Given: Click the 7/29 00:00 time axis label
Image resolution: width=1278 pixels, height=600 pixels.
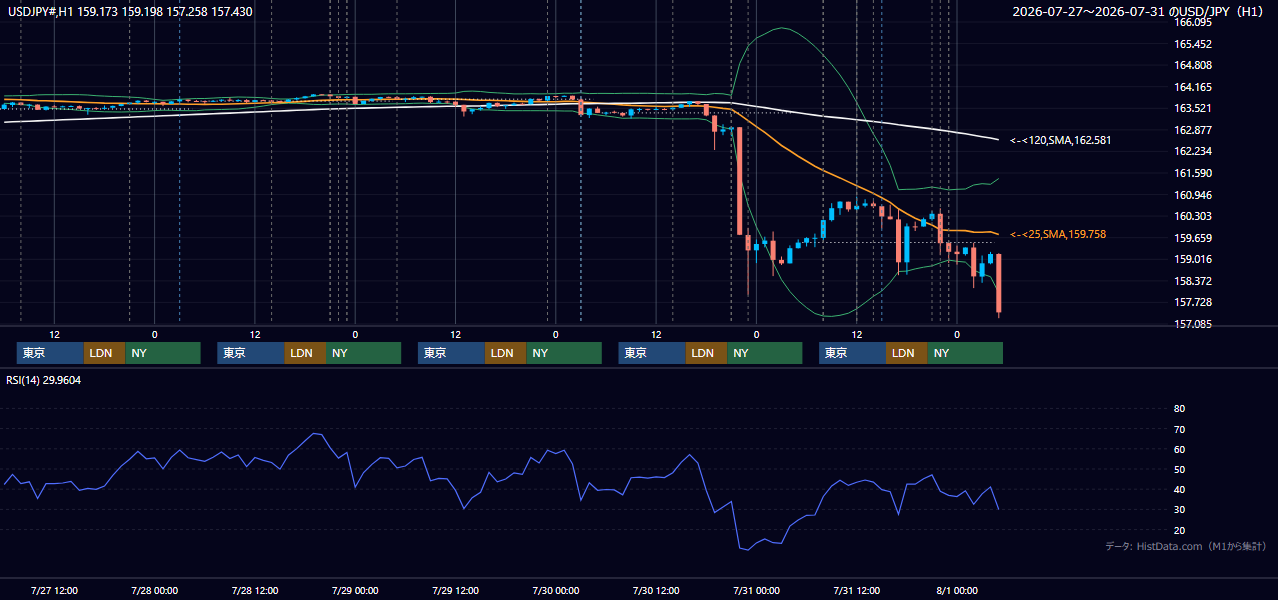Looking at the screenshot, I should click(x=356, y=590).
